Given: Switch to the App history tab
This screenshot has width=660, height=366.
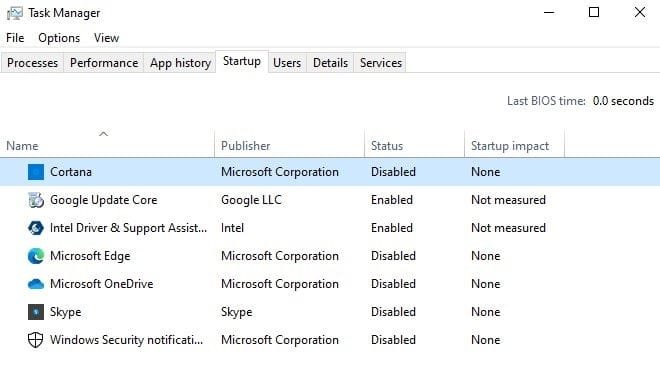Looking at the screenshot, I should (x=180, y=63).
